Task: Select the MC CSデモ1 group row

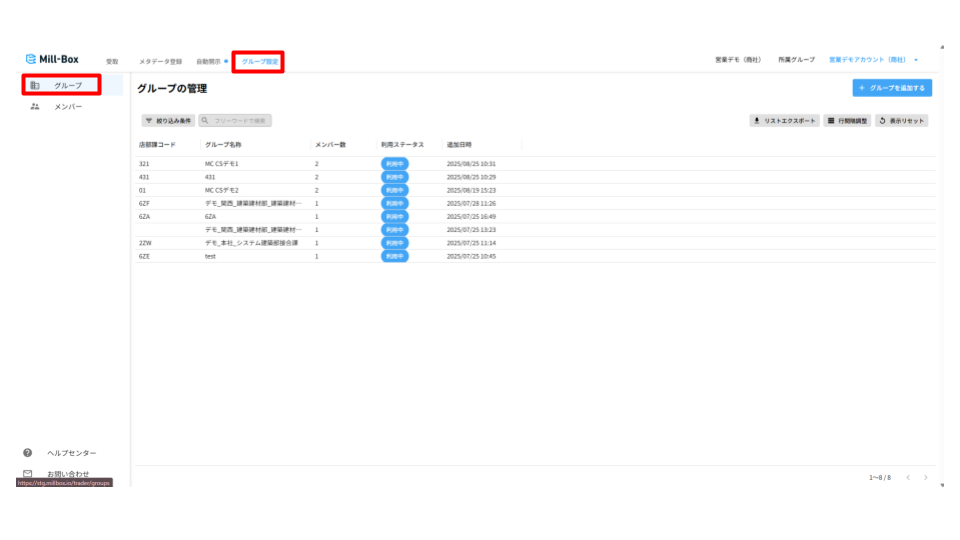Action: (222, 163)
